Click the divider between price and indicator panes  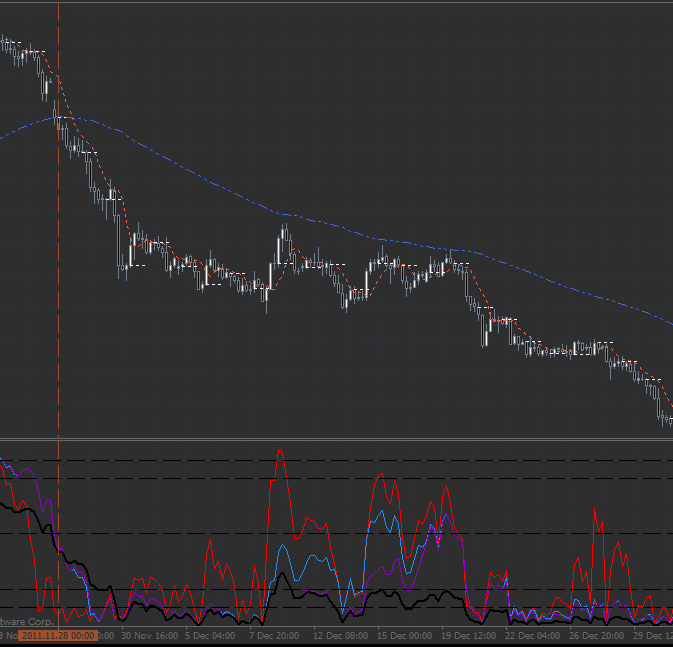tap(336, 438)
